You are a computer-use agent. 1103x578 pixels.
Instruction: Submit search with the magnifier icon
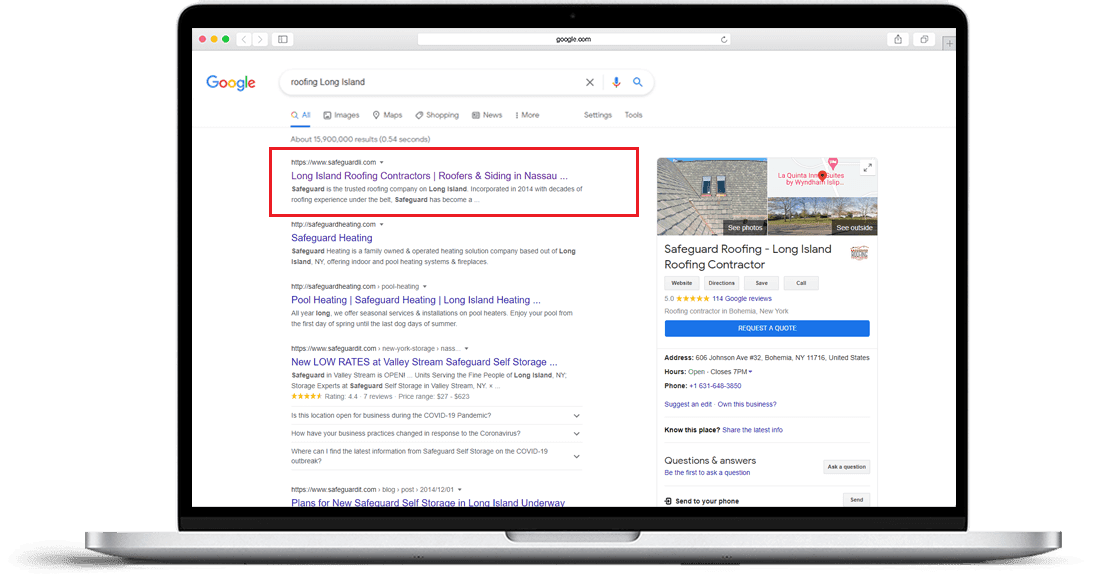[637, 82]
